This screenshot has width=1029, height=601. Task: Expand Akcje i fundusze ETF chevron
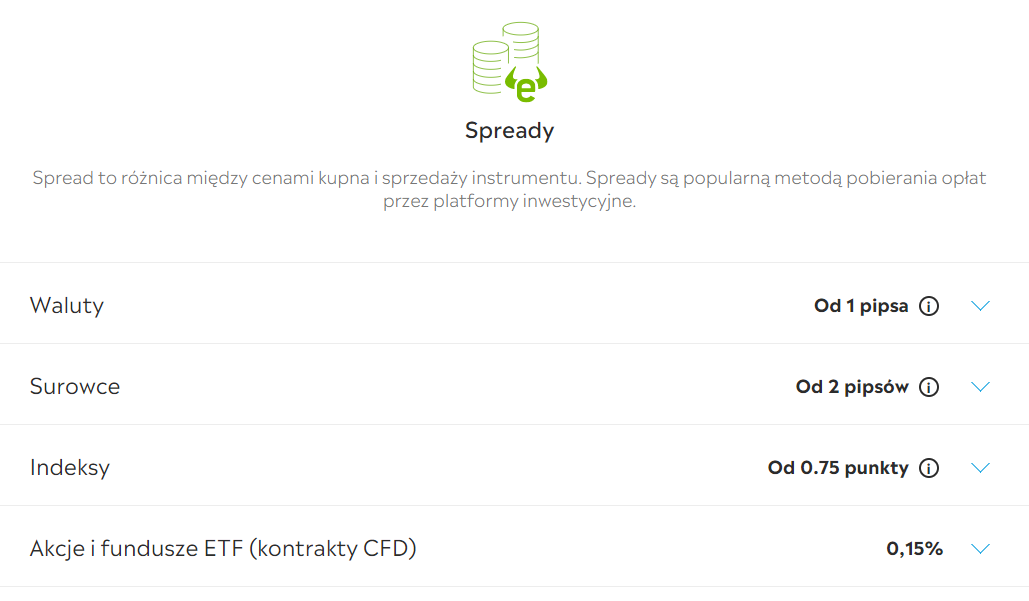click(980, 549)
